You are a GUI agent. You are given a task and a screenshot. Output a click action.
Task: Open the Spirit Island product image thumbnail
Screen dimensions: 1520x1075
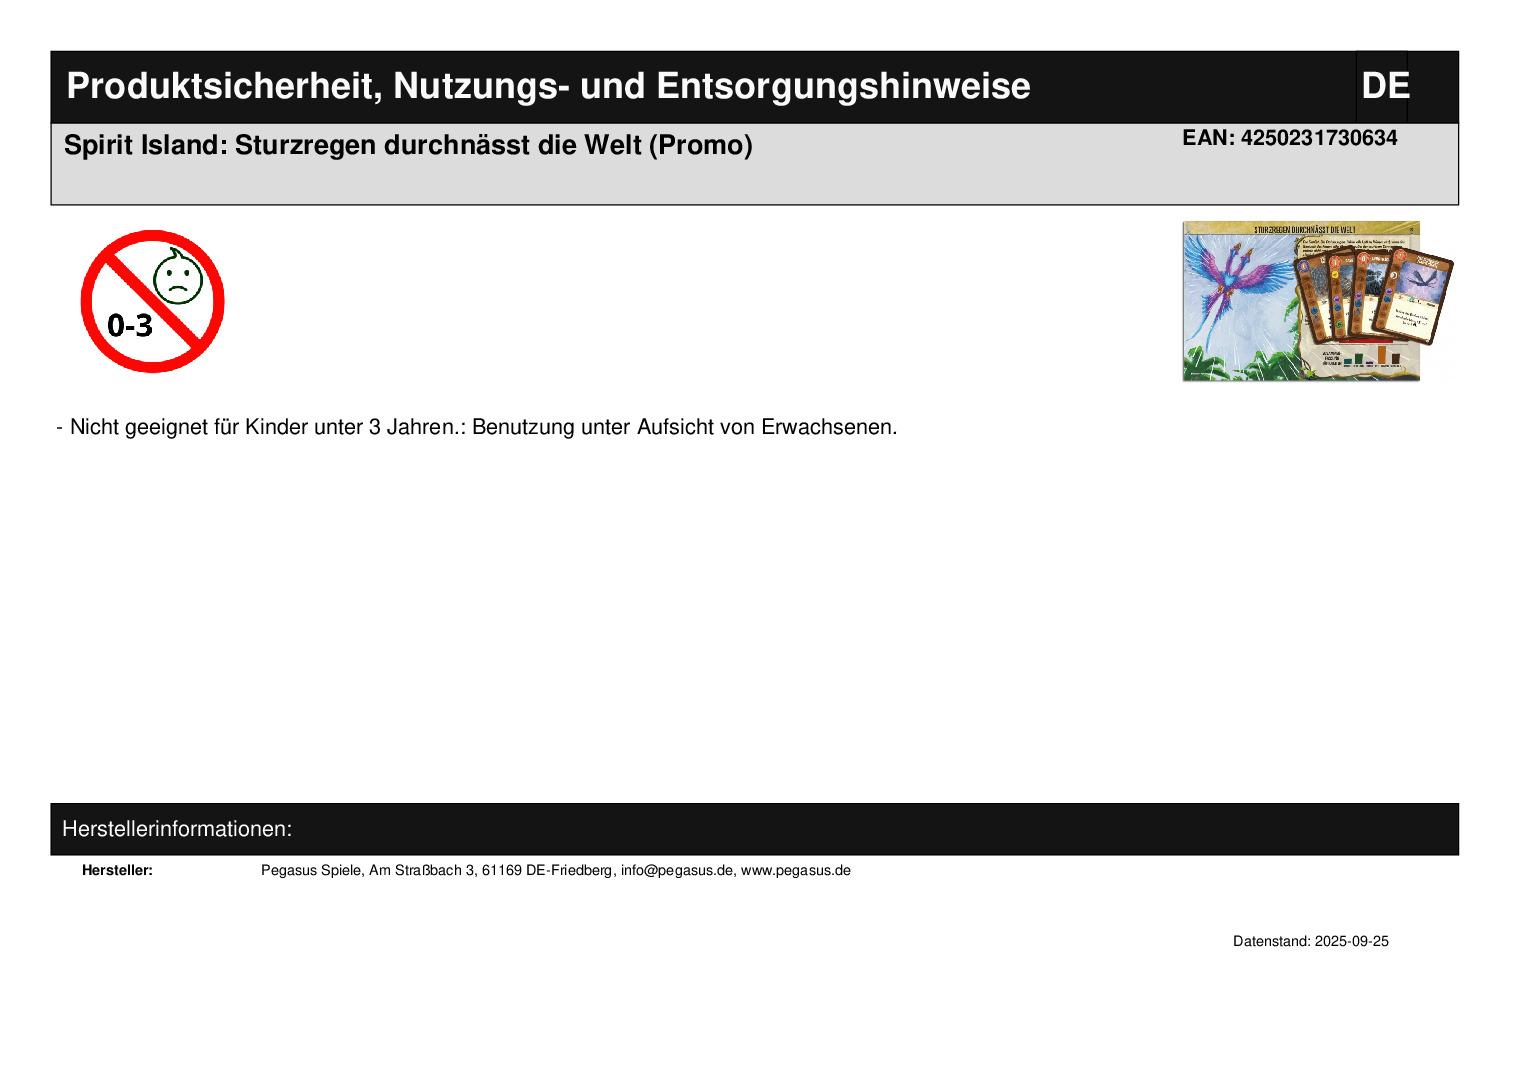click(x=1300, y=301)
